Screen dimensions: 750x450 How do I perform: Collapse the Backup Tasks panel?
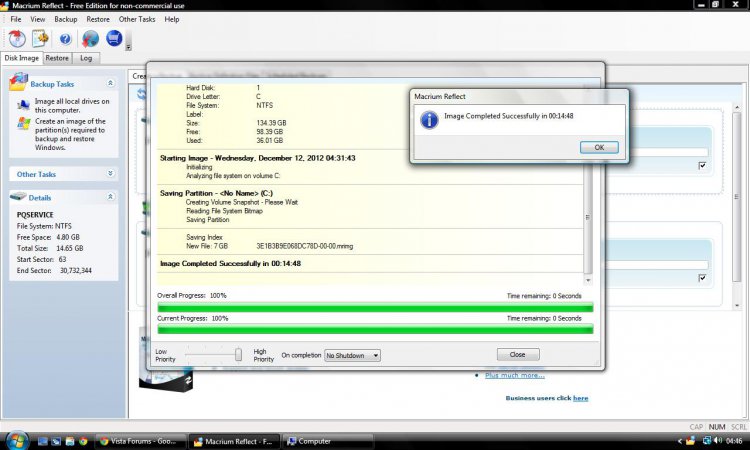[110, 83]
